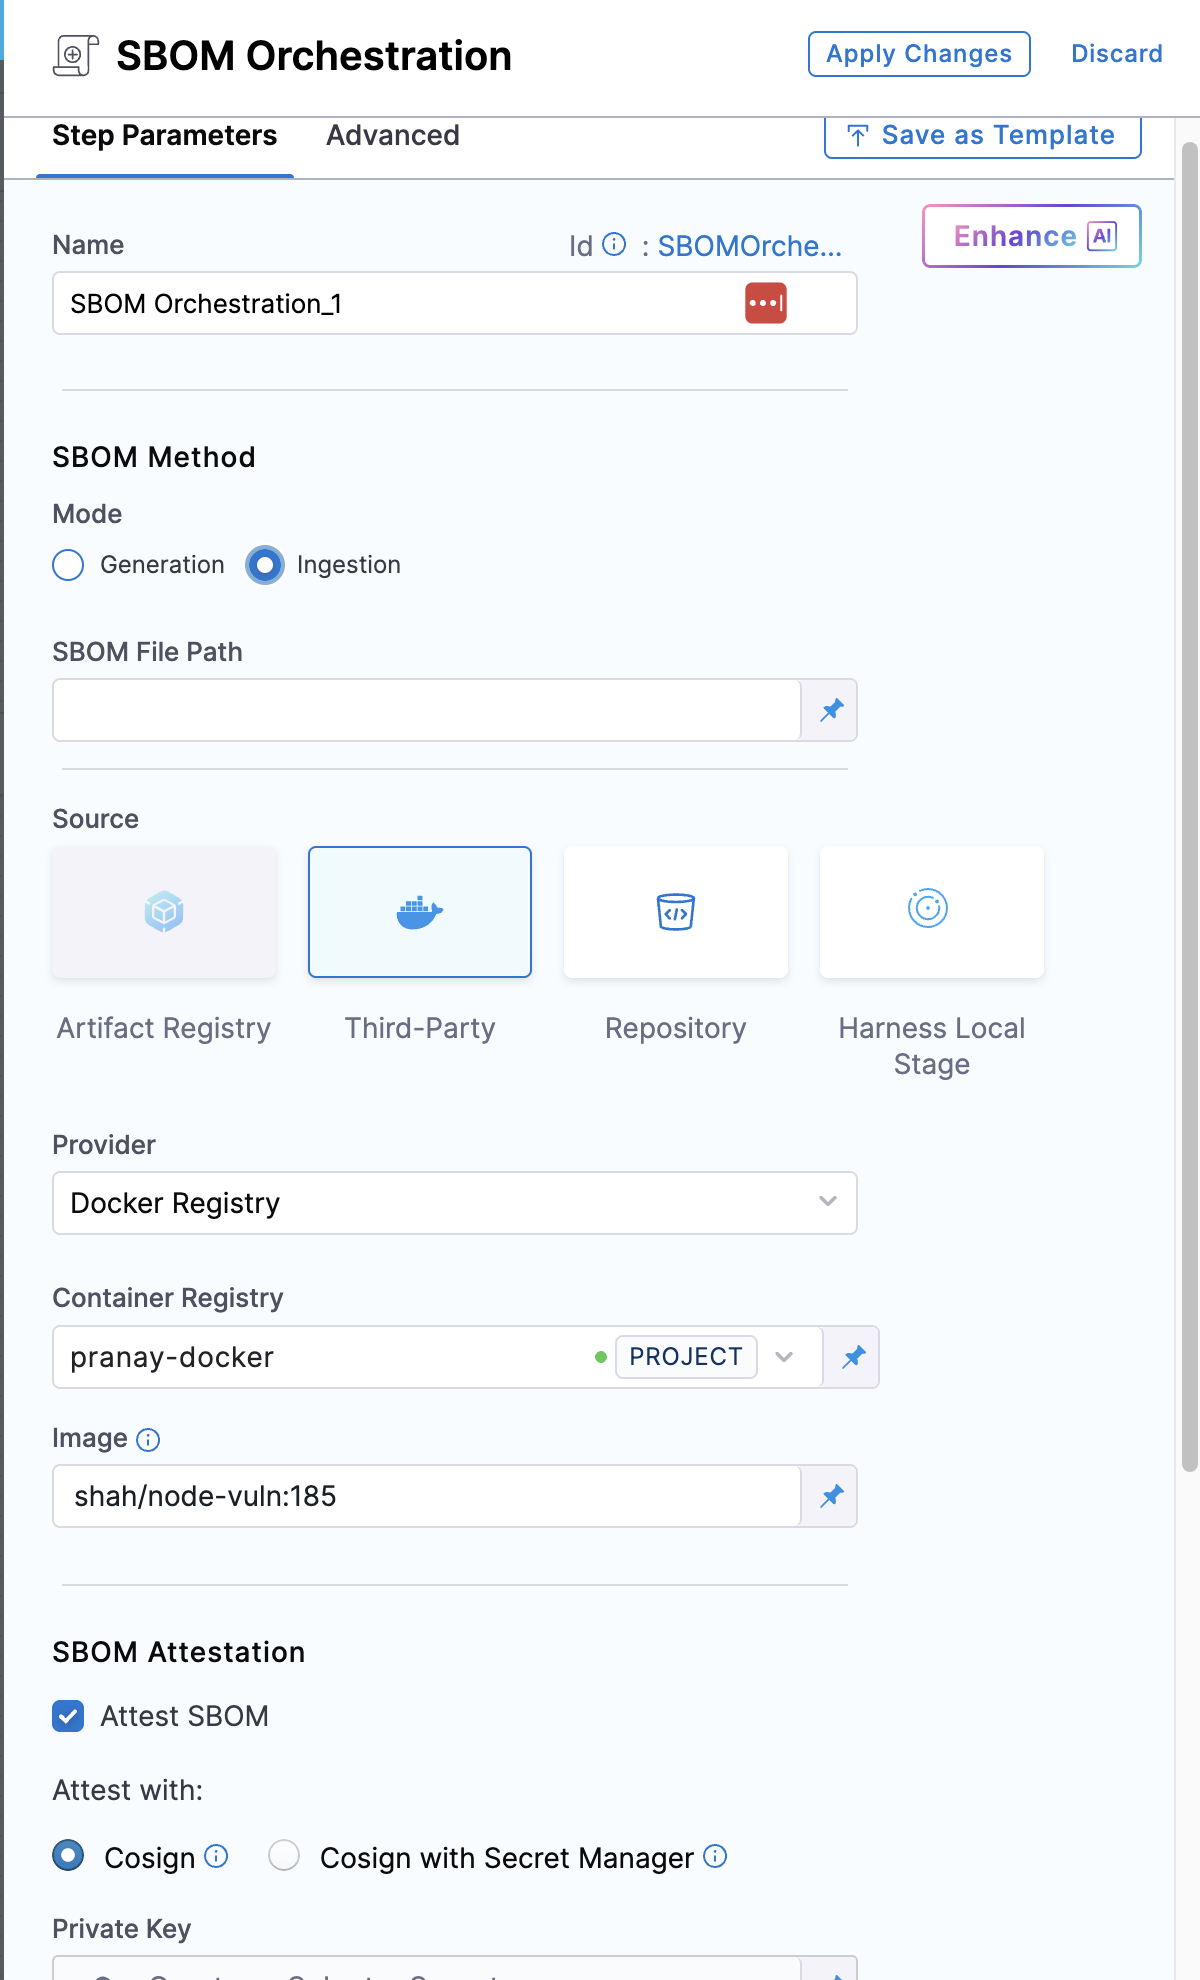Expand the Container Registry connector dropdown
This screenshot has width=1200, height=1980.
tap(784, 1357)
